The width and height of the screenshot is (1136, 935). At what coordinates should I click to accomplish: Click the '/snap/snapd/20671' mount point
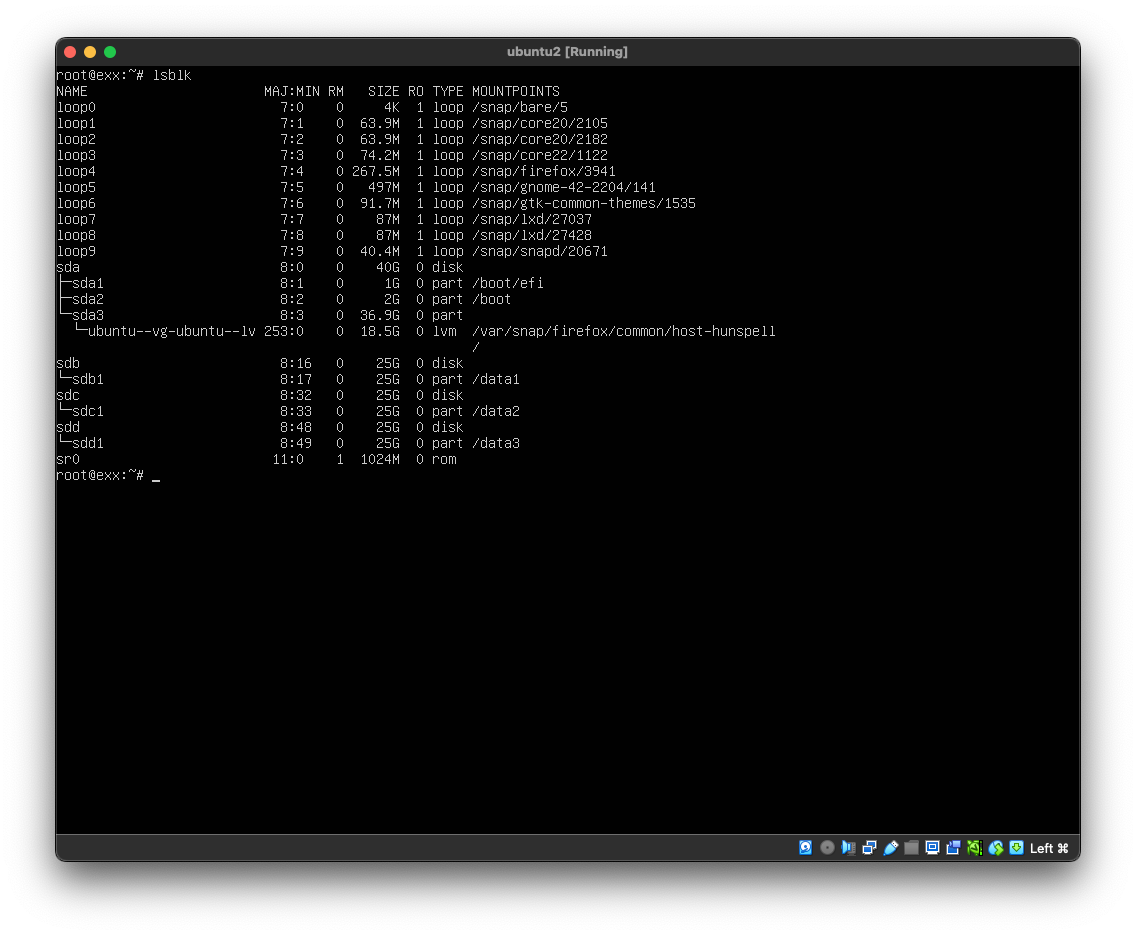pyautogui.click(x=540, y=251)
